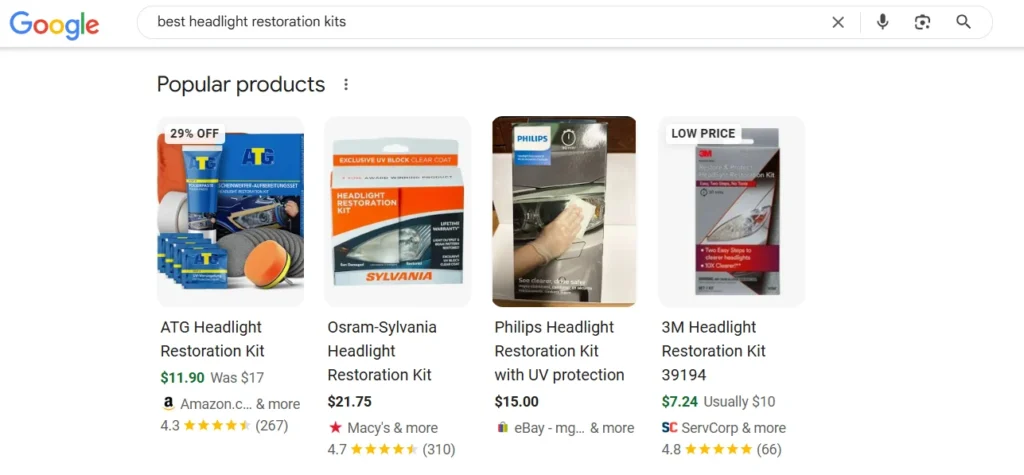Open 3M Headlight Restoration Kit 39194 link

(x=714, y=351)
